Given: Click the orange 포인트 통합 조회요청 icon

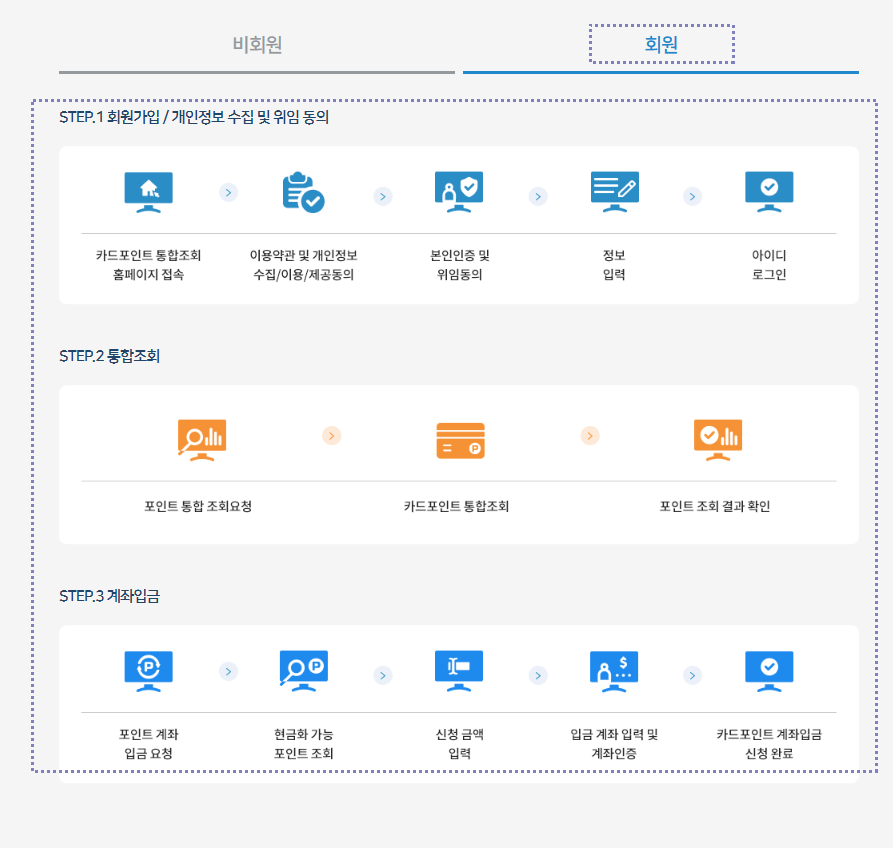Looking at the screenshot, I should [202, 440].
